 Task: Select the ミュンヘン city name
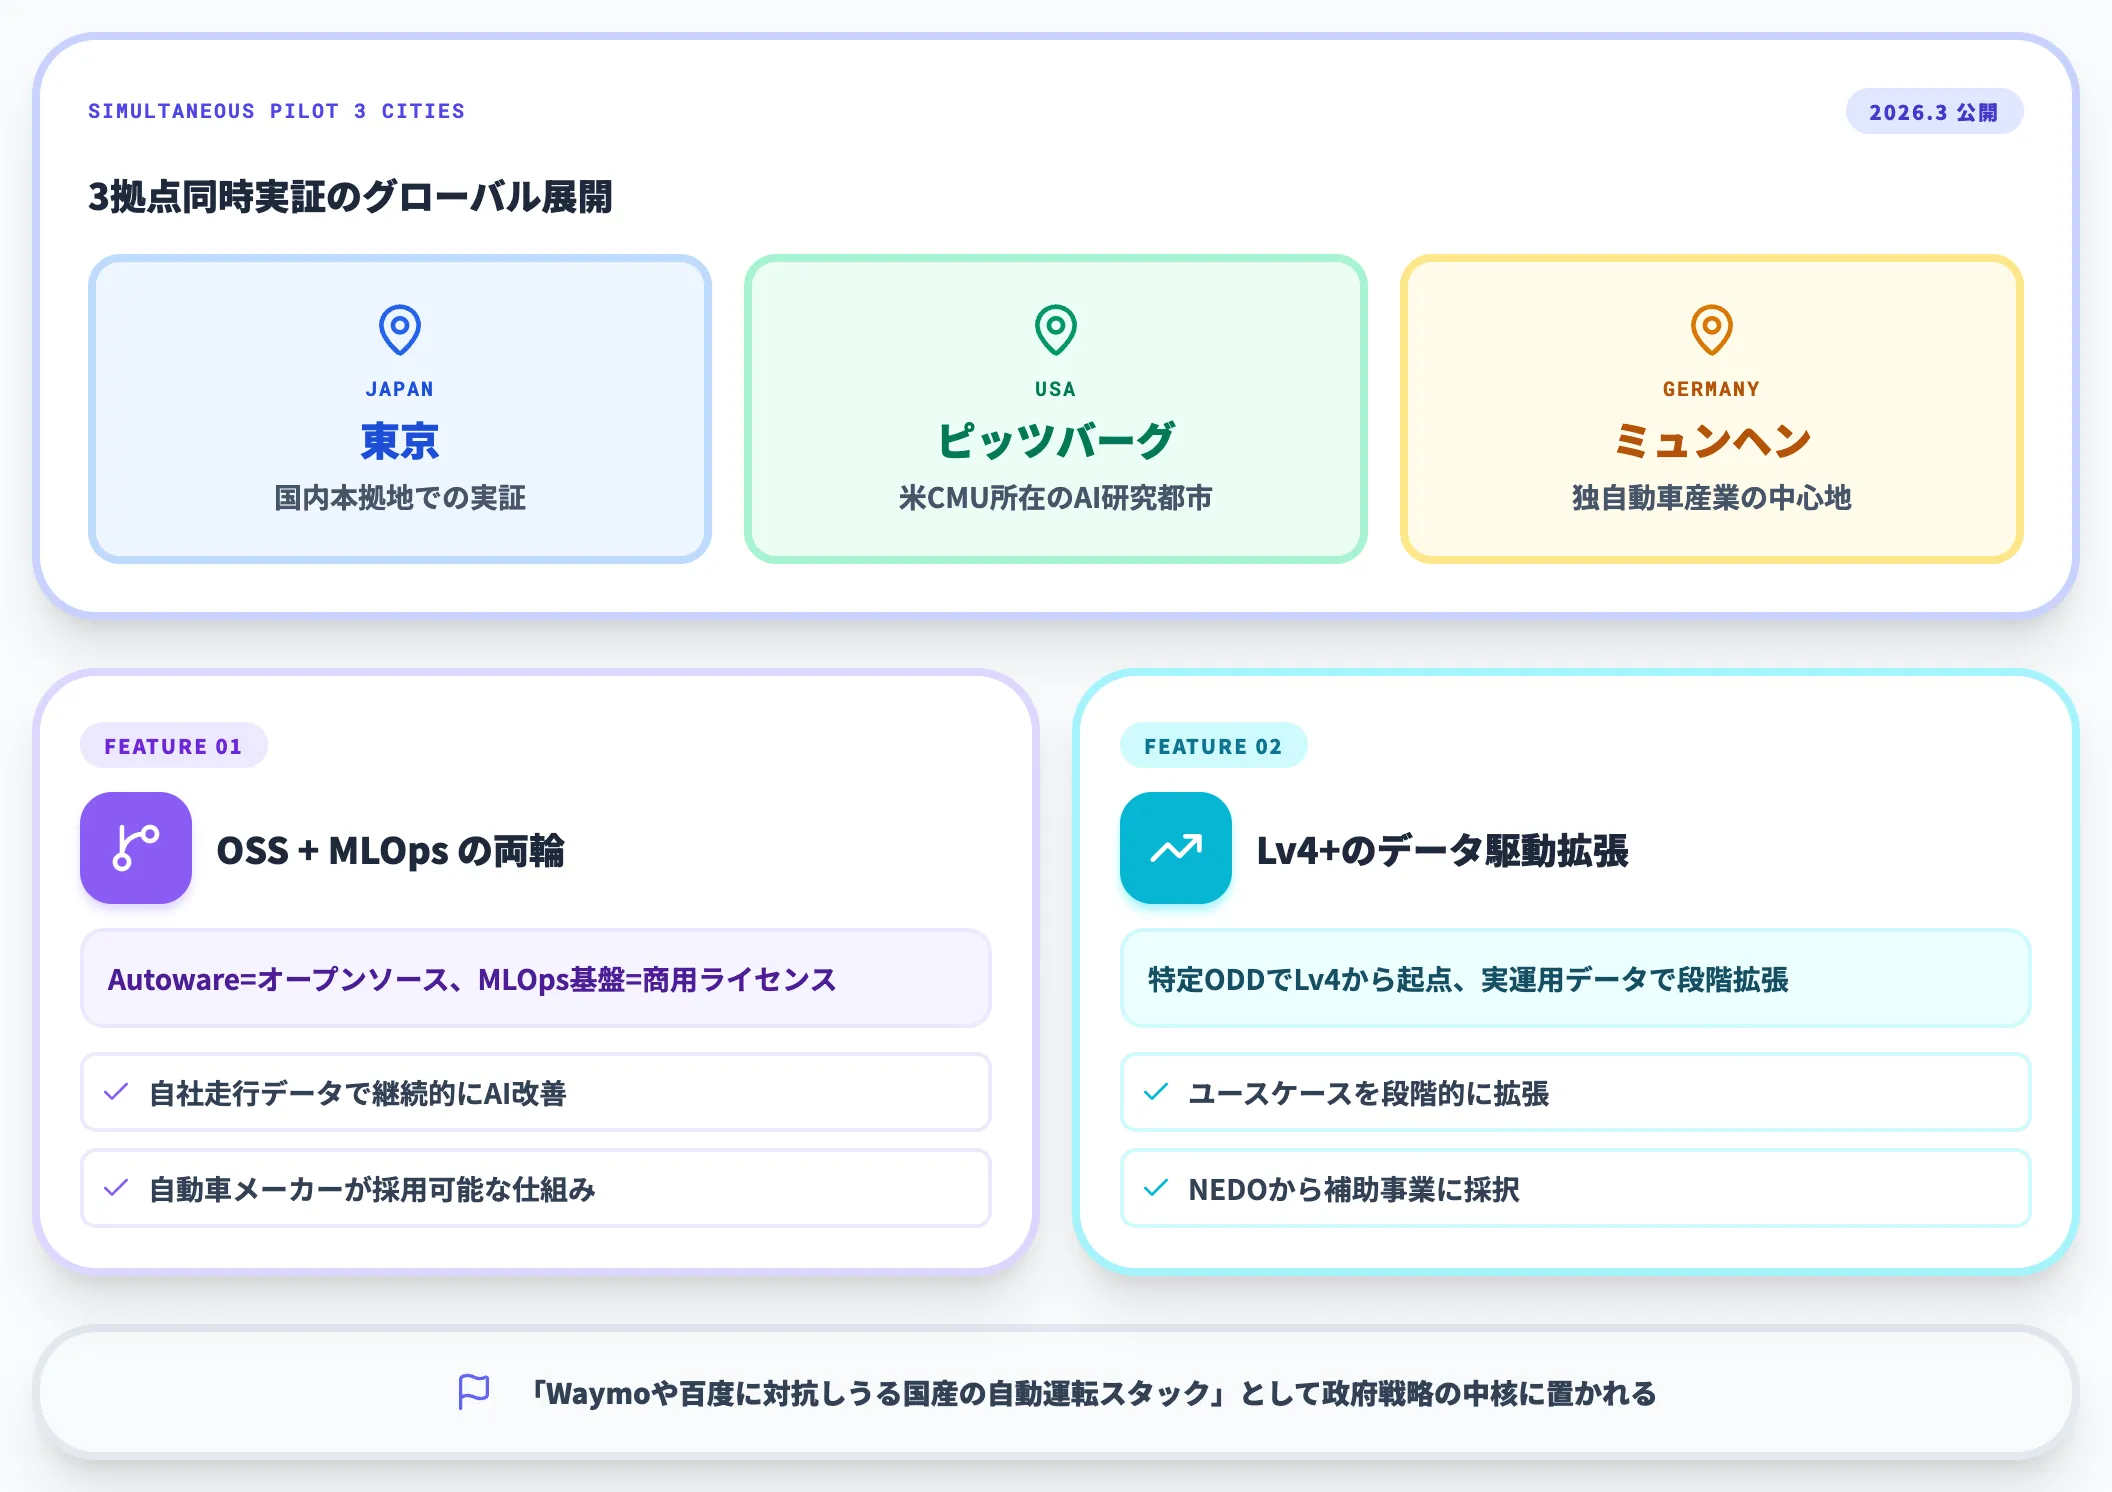point(1712,441)
